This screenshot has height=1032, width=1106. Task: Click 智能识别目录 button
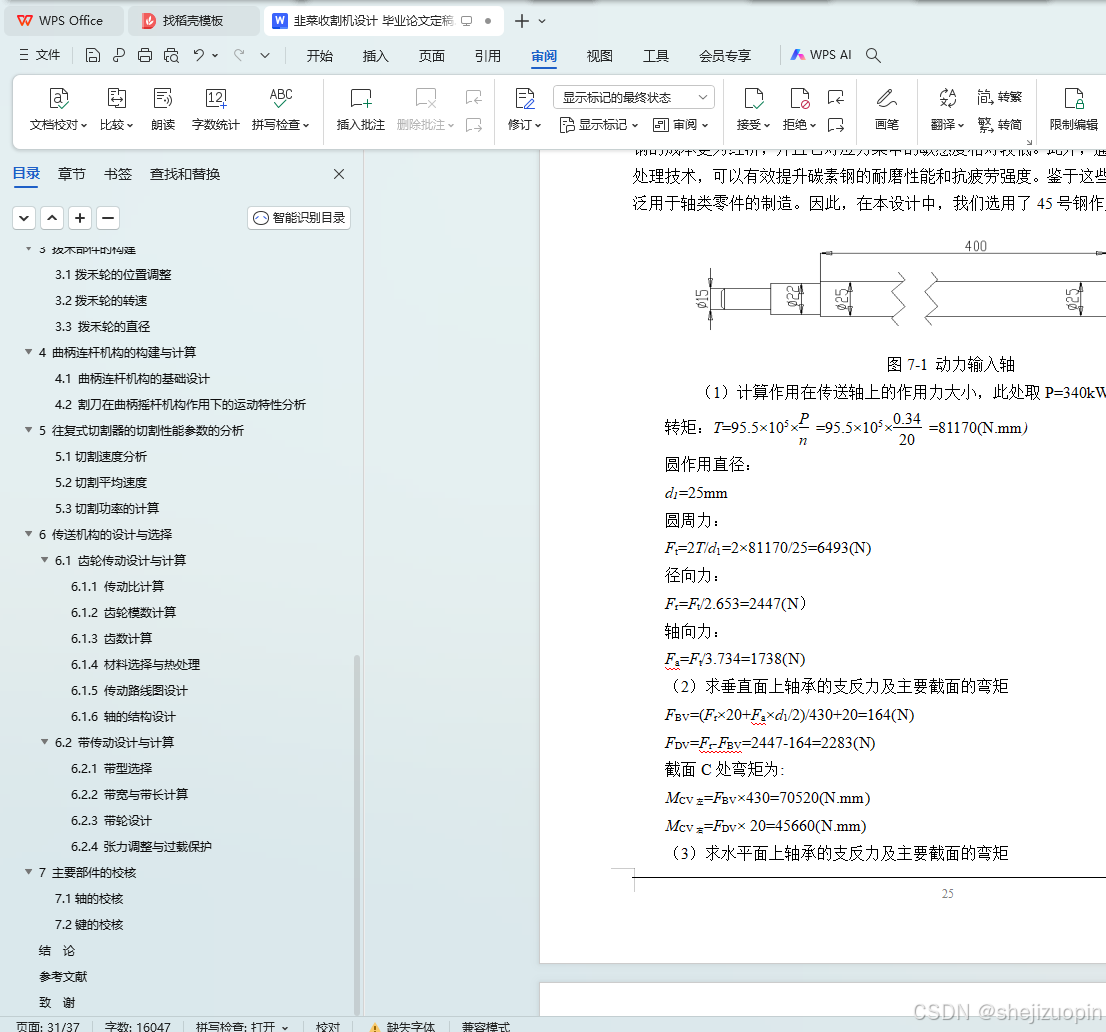[x=299, y=218]
